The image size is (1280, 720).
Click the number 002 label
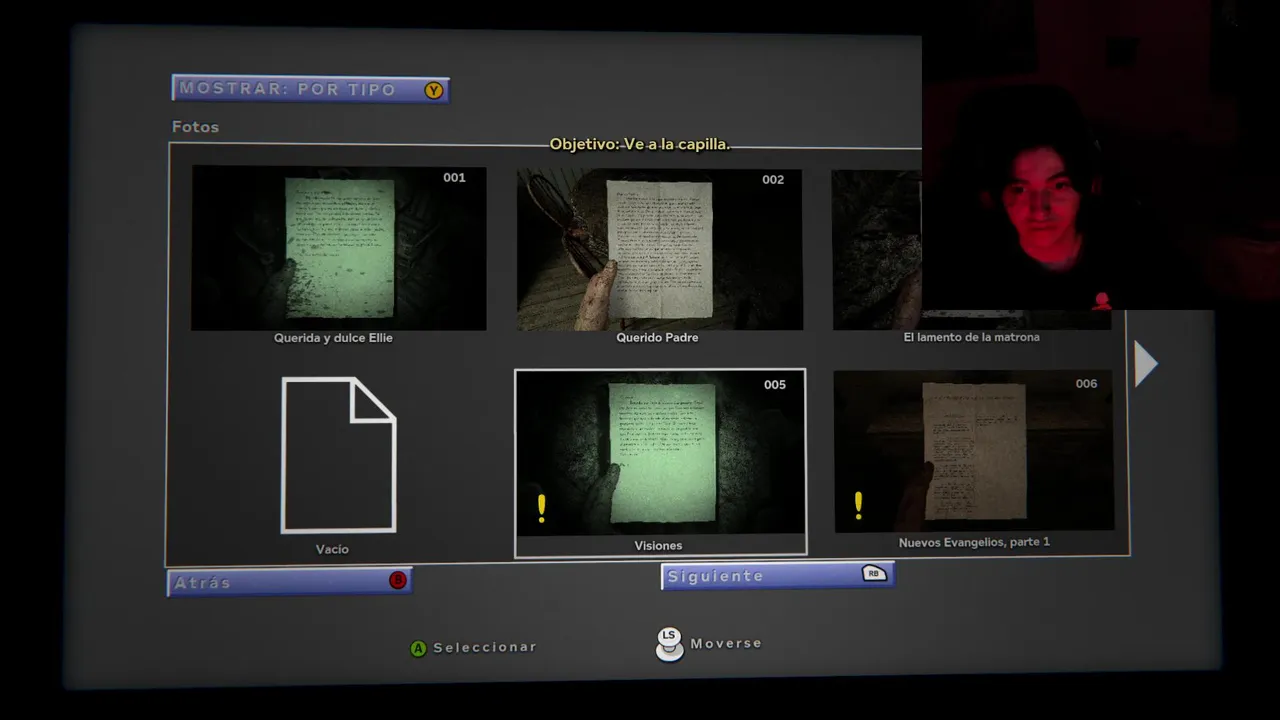pyautogui.click(x=772, y=180)
